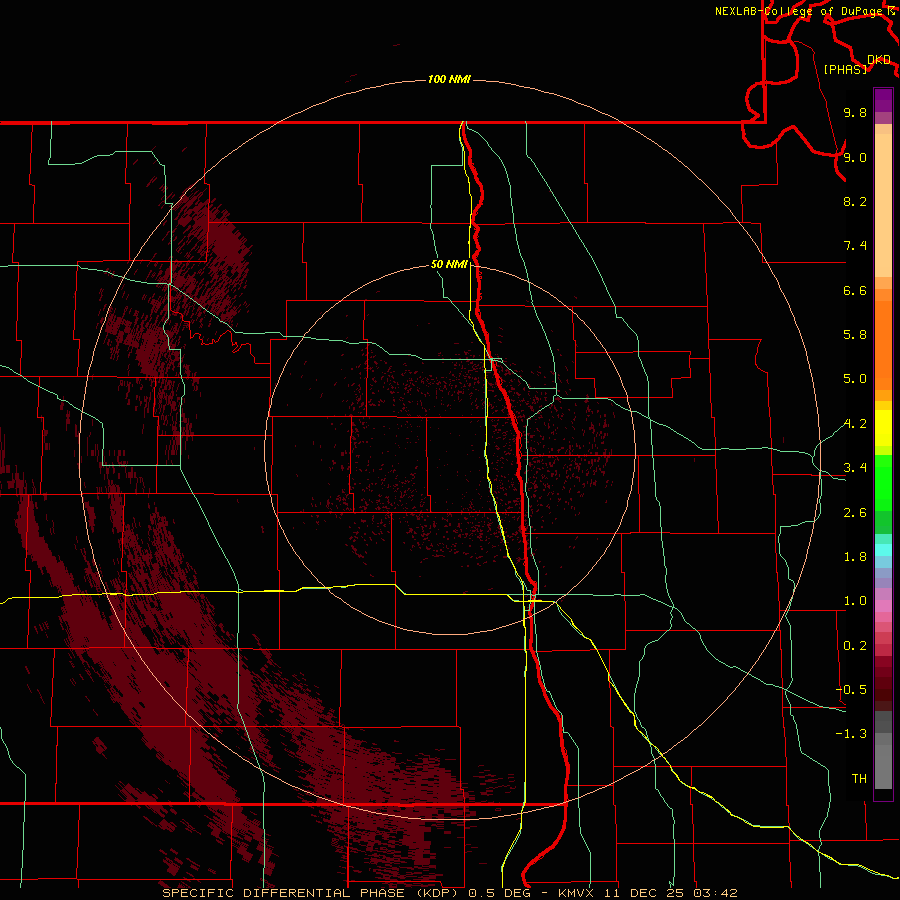Viewport: 900px width, 900px height.
Task: Click the 2.6 legend value
Action: tap(855, 513)
